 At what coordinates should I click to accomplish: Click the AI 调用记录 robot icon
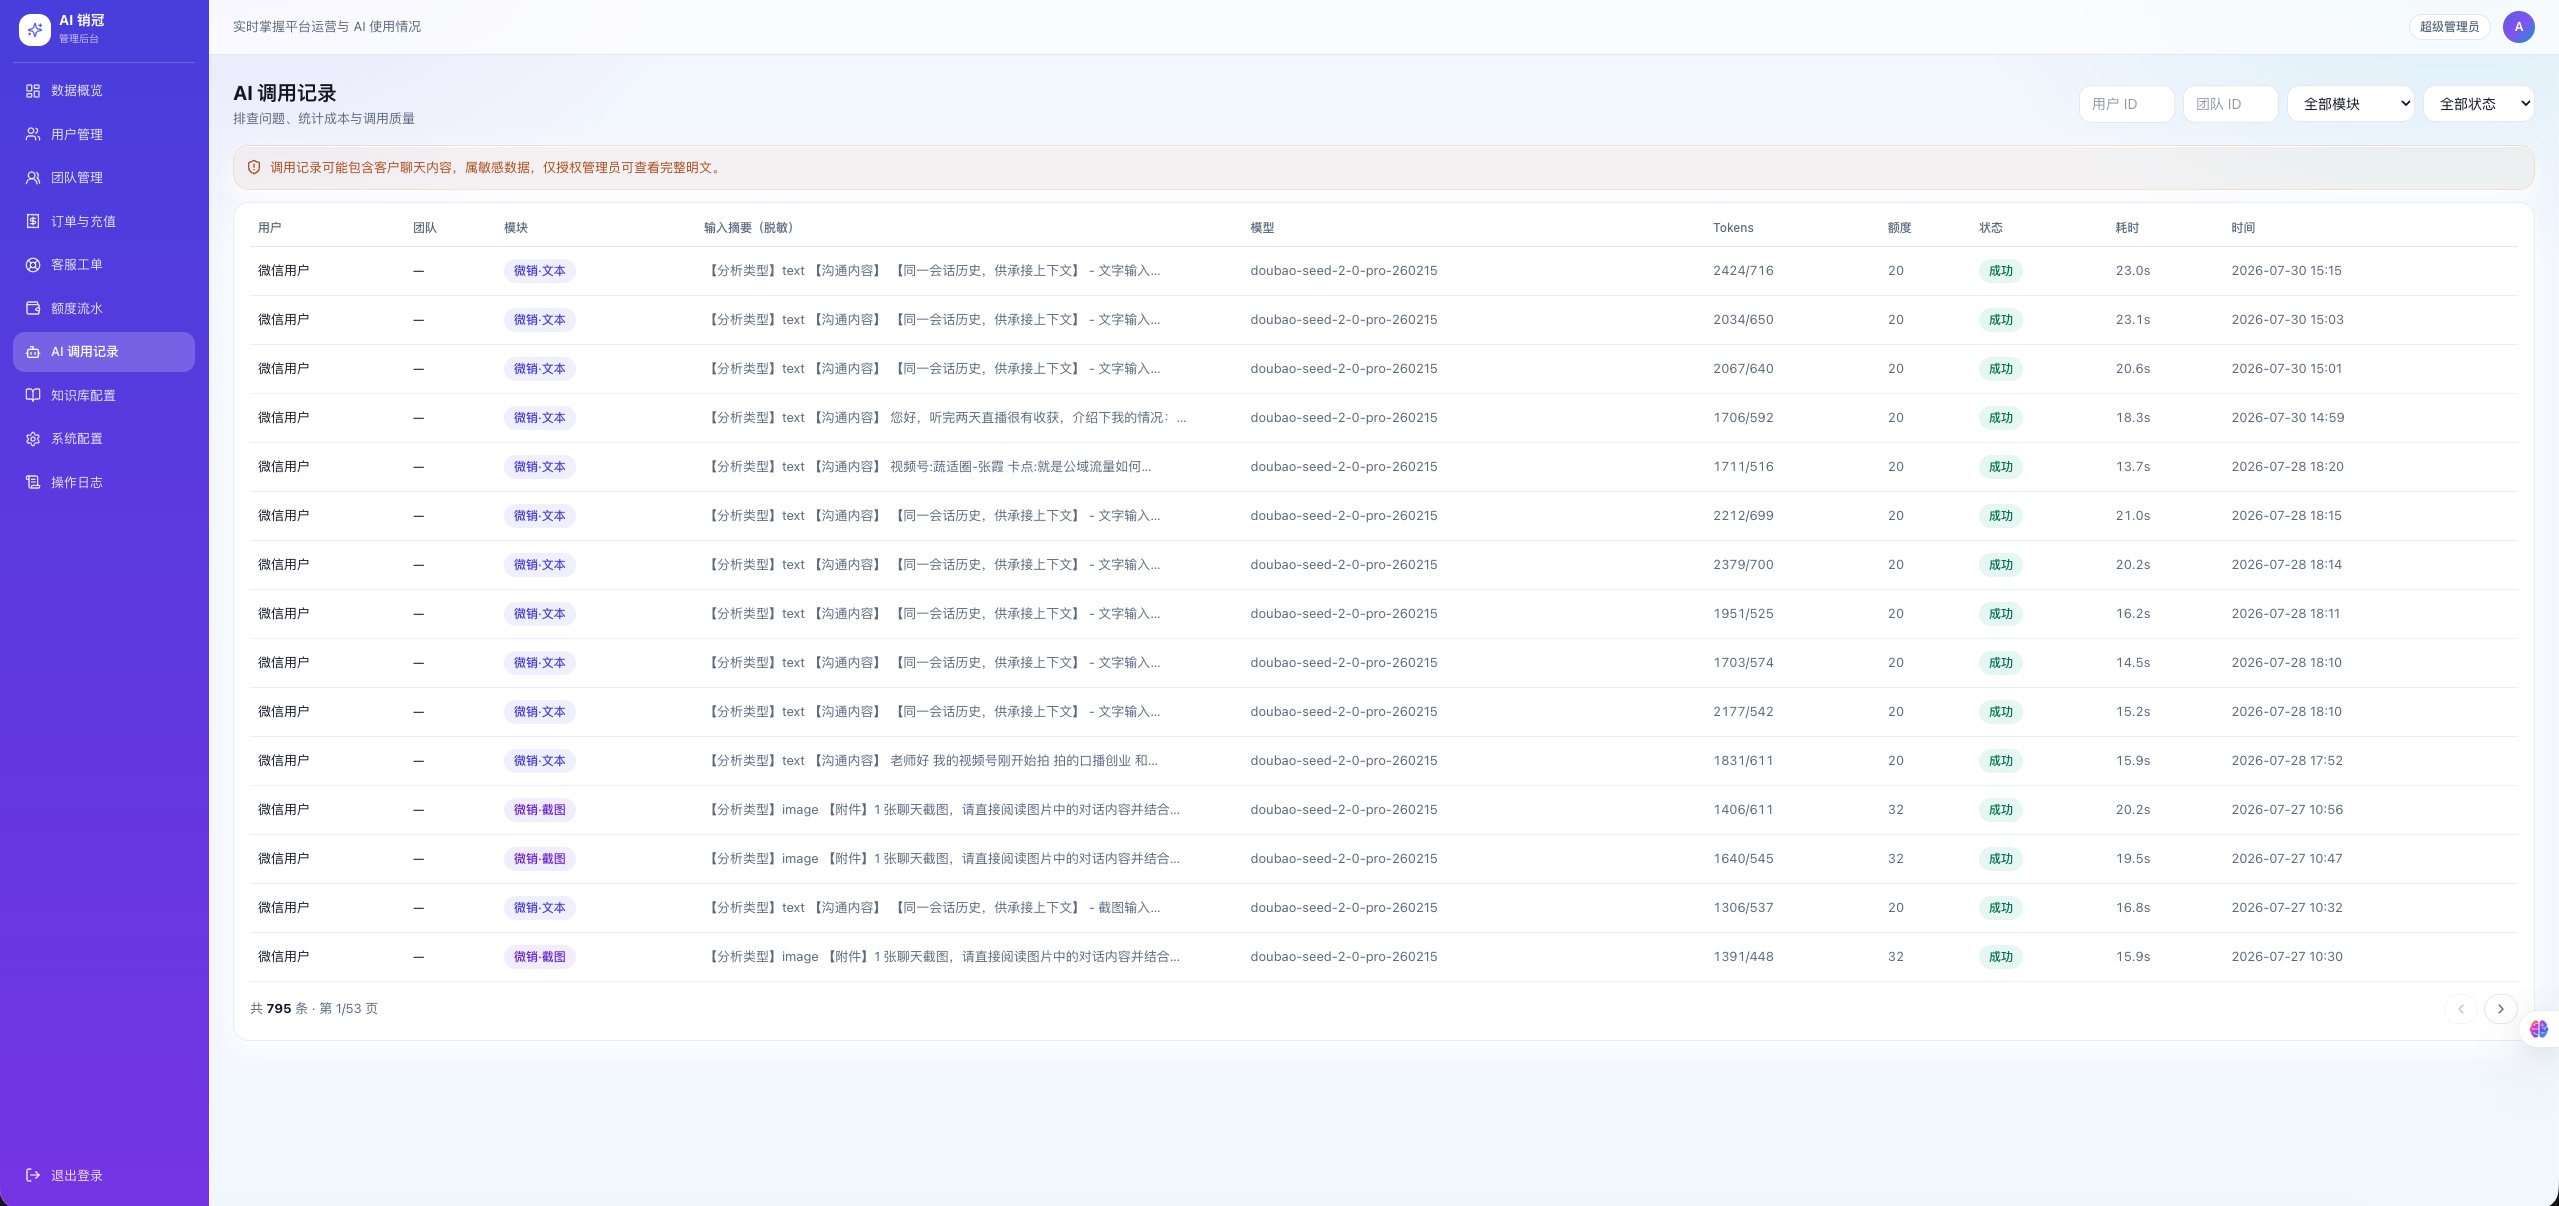[x=33, y=352]
